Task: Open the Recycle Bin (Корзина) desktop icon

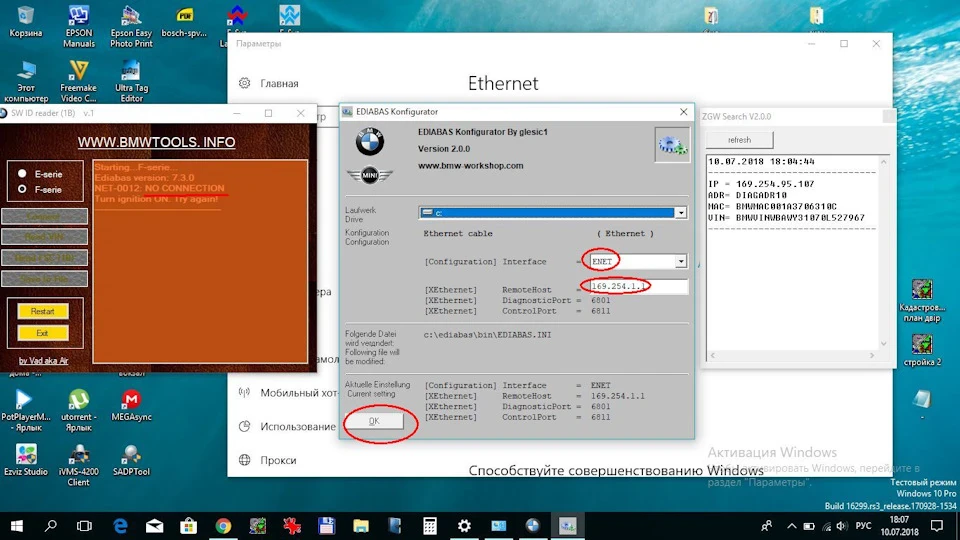Action: [26, 21]
